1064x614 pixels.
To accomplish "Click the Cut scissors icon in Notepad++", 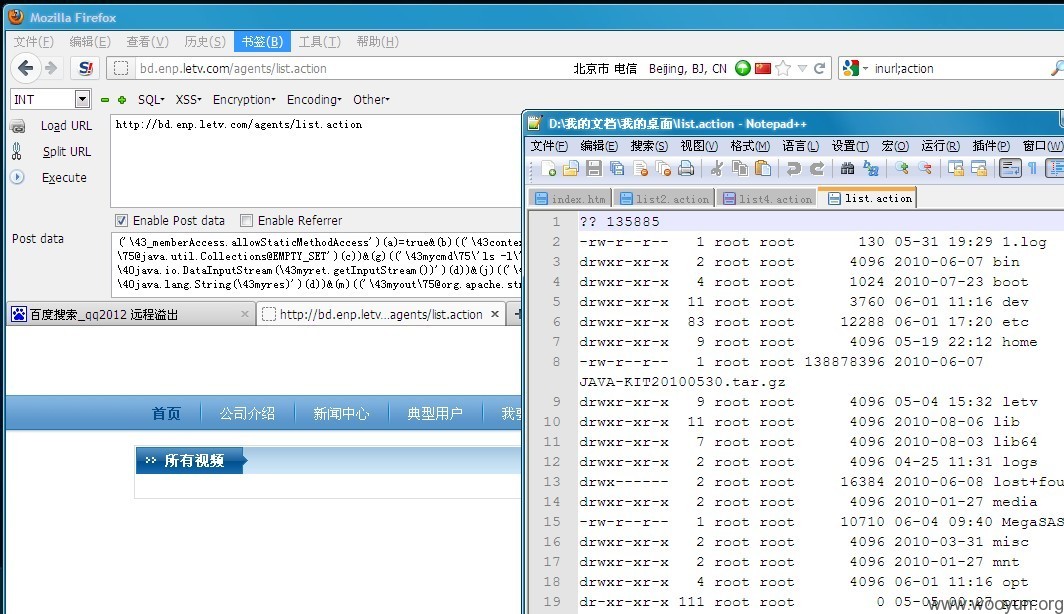I will 717,168.
